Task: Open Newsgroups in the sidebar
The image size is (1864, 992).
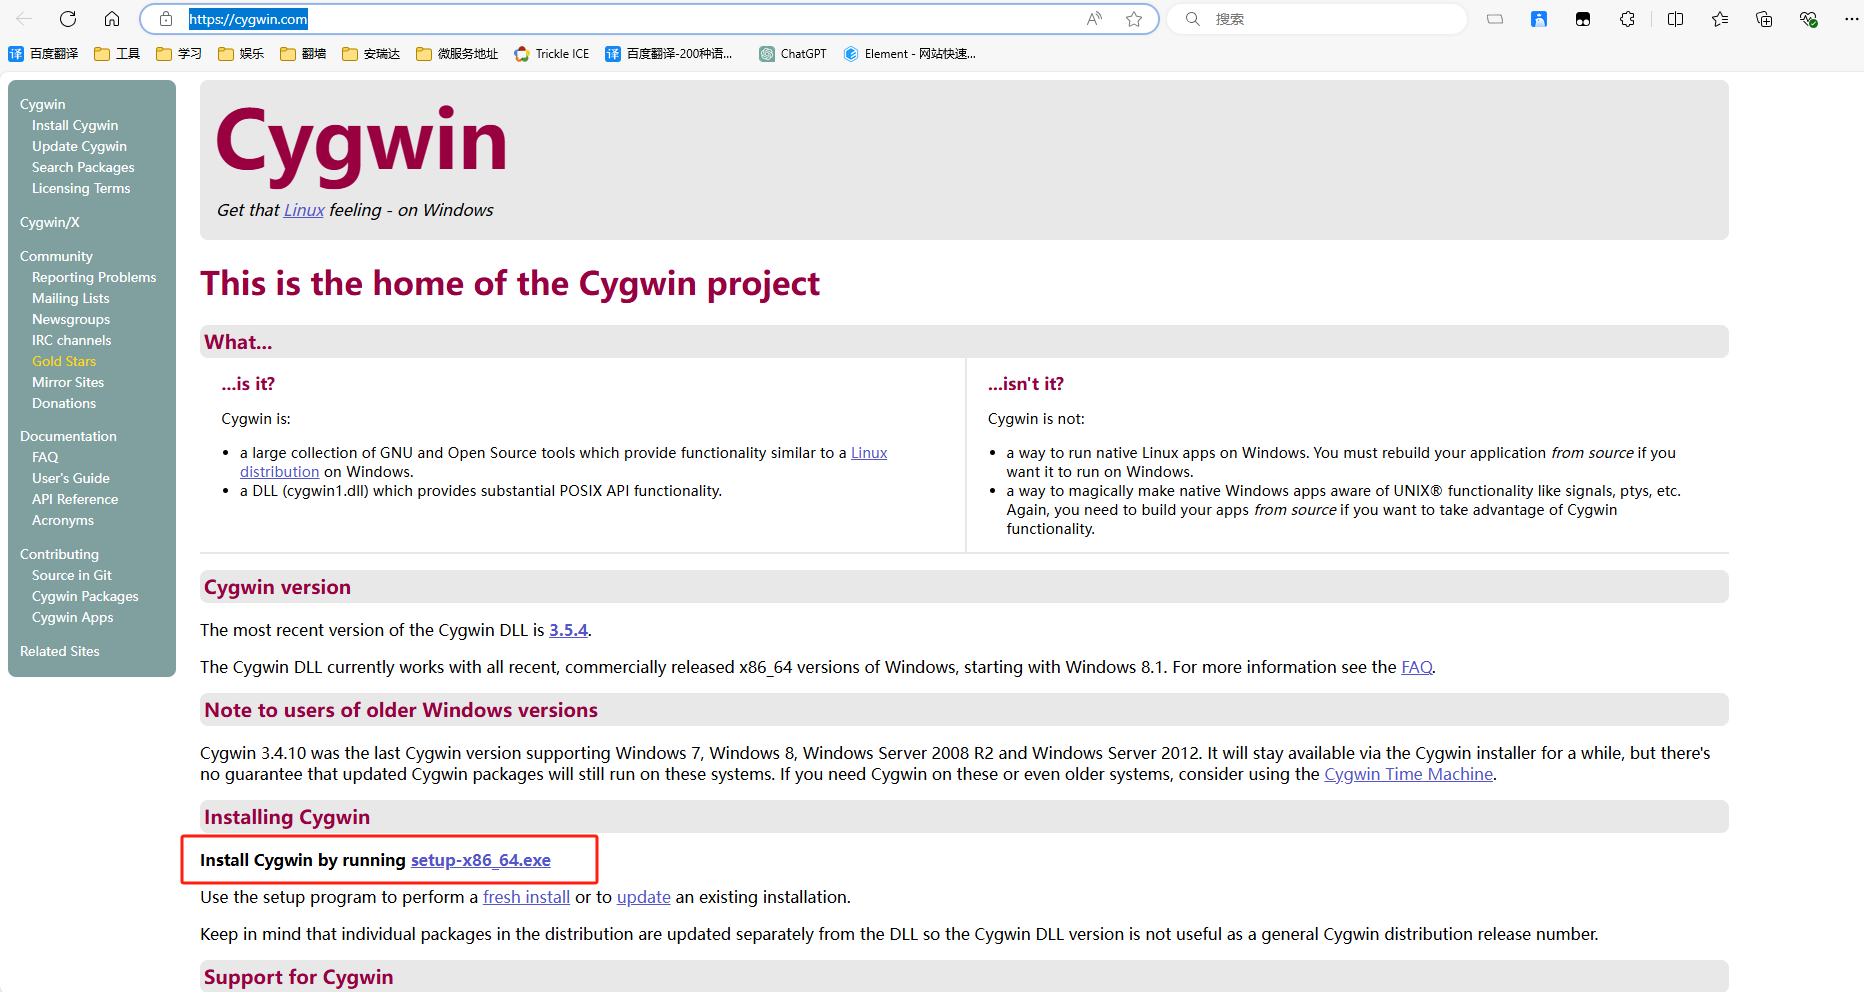Action: [71, 319]
